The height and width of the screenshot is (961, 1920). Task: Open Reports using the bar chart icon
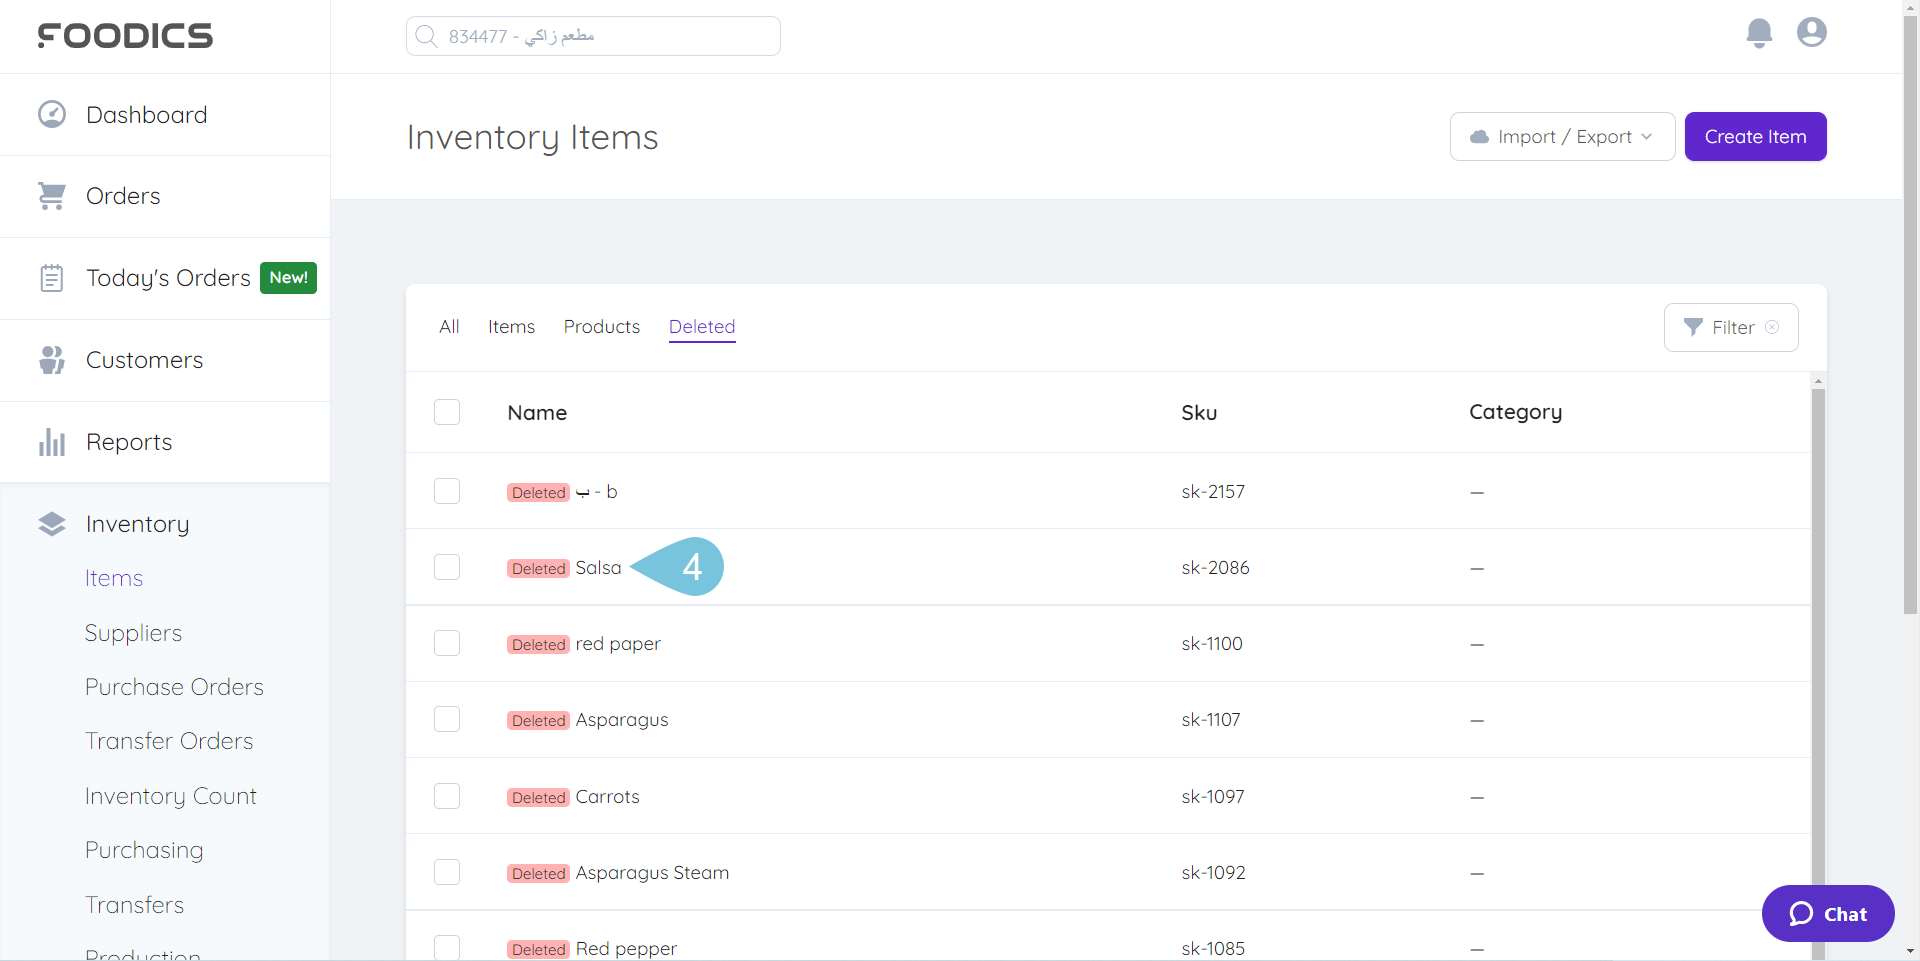pyautogui.click(x=51, y=441)
